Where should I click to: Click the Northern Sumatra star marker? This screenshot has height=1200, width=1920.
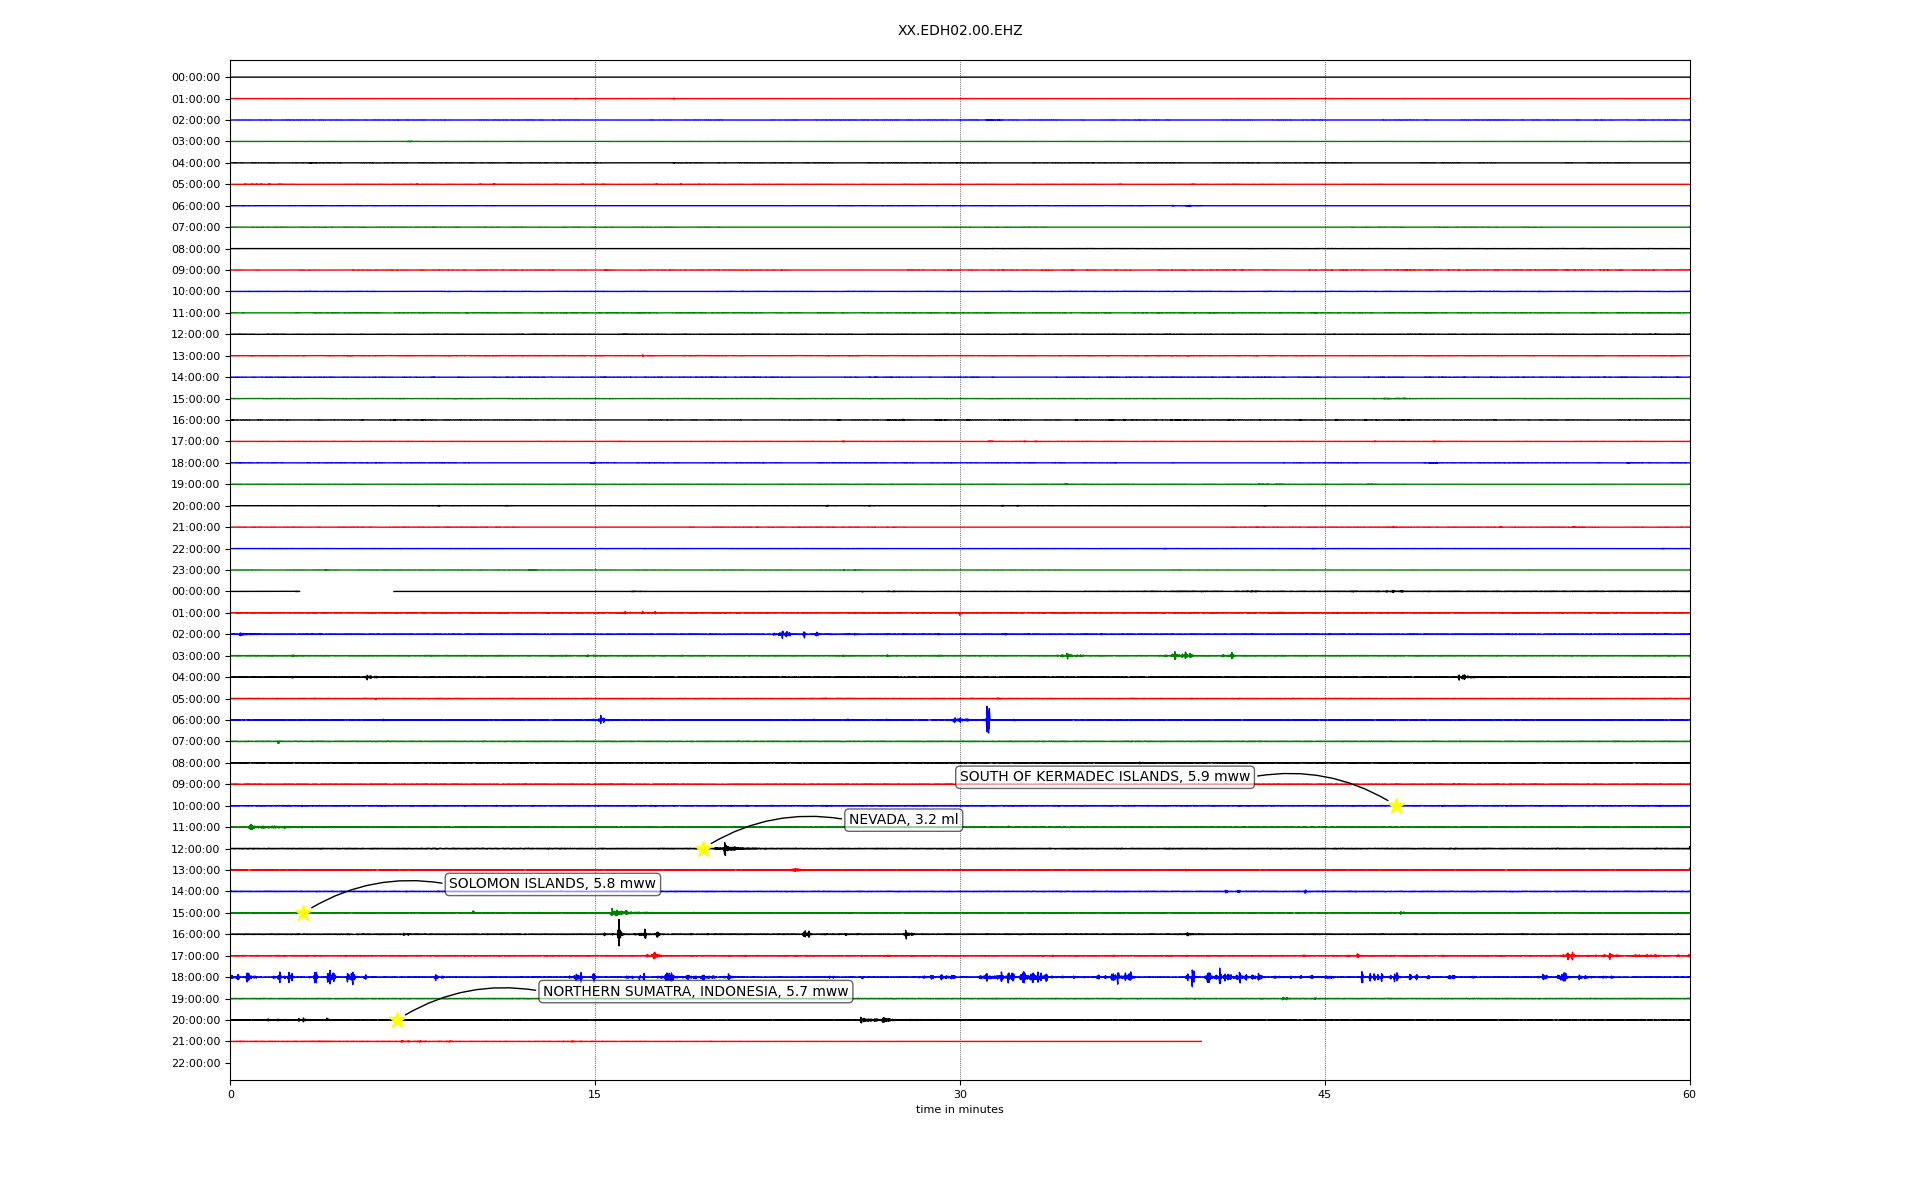pos(397,1020)
